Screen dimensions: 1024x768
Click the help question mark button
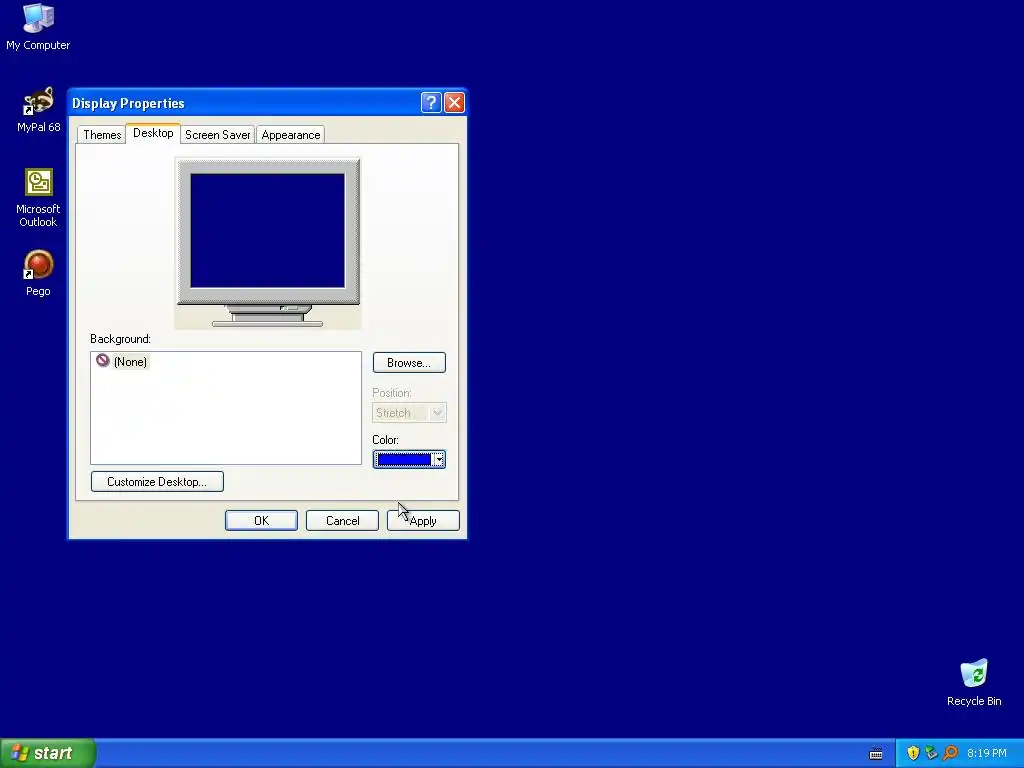(x=431, y=103)
